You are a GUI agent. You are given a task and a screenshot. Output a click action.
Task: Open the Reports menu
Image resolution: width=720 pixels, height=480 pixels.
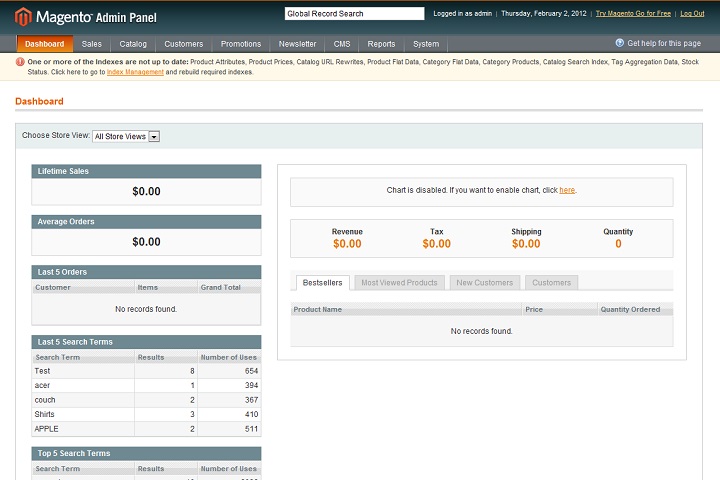(x=381, y=44)
